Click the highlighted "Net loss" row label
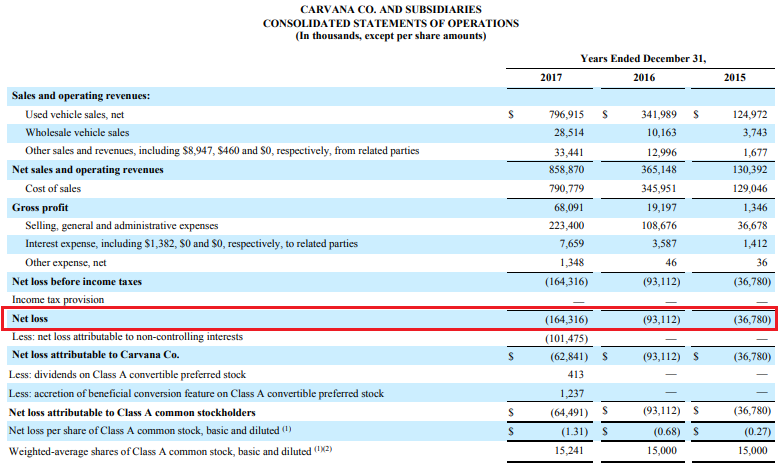The width and height of the screenshot is (779, 467). pos(30,319)
